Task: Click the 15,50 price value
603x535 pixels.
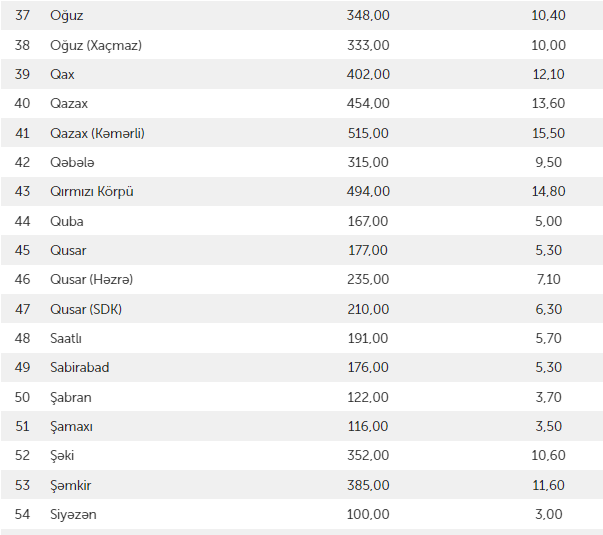Action: 549,133
